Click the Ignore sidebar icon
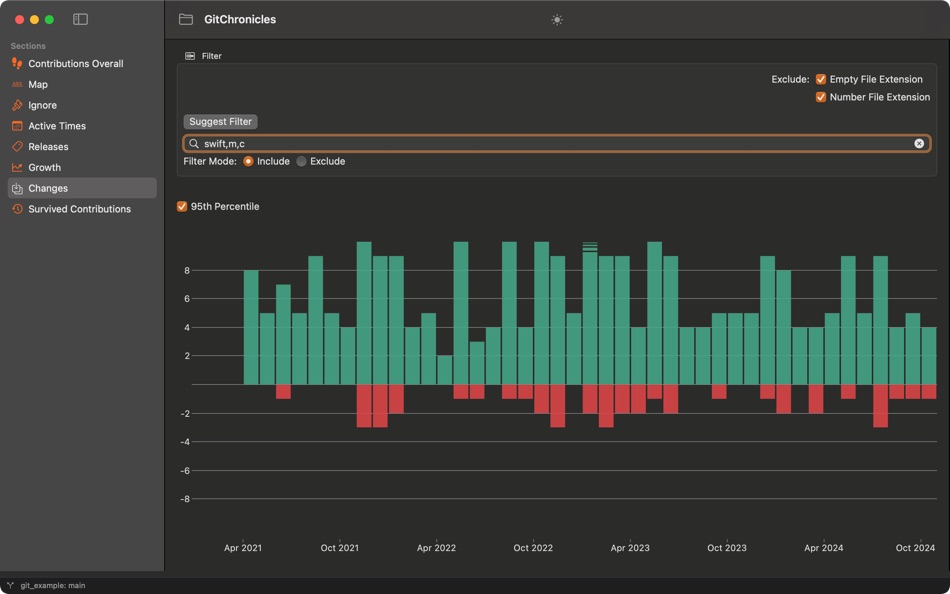The height and width of the screenshot is (594, 950). [17, 105]
